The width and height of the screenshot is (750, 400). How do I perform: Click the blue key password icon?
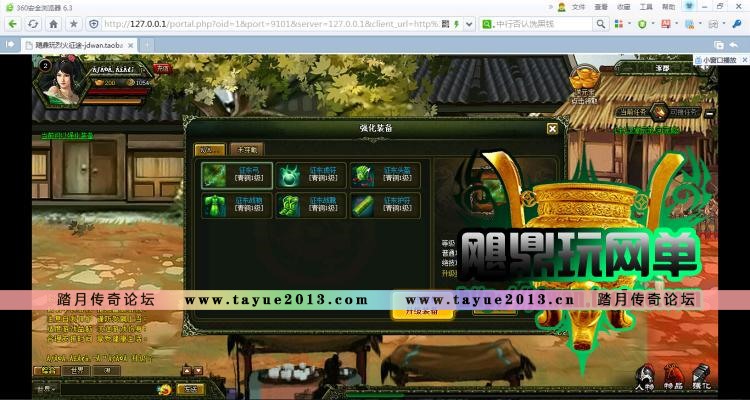tap(737, 24)
